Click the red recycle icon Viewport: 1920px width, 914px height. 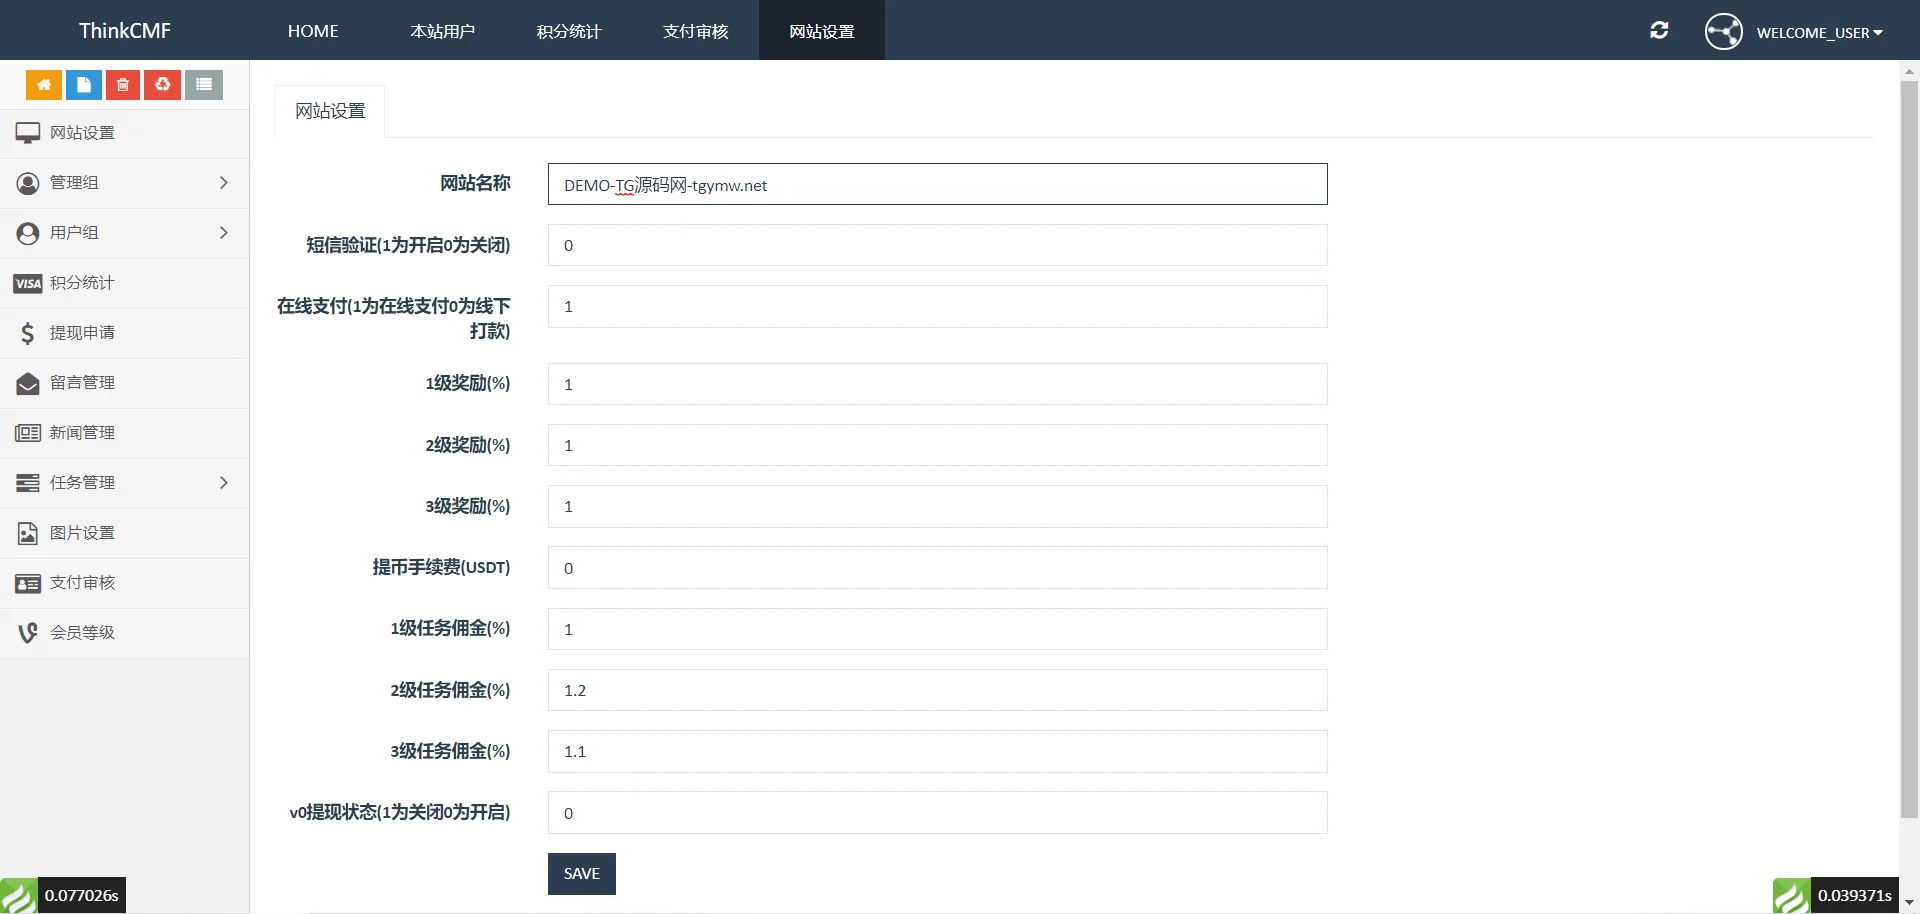coord(163,85)
